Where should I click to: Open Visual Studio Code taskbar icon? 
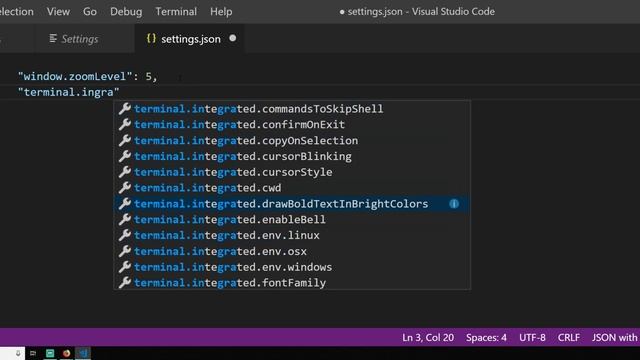tap(83, 353)
